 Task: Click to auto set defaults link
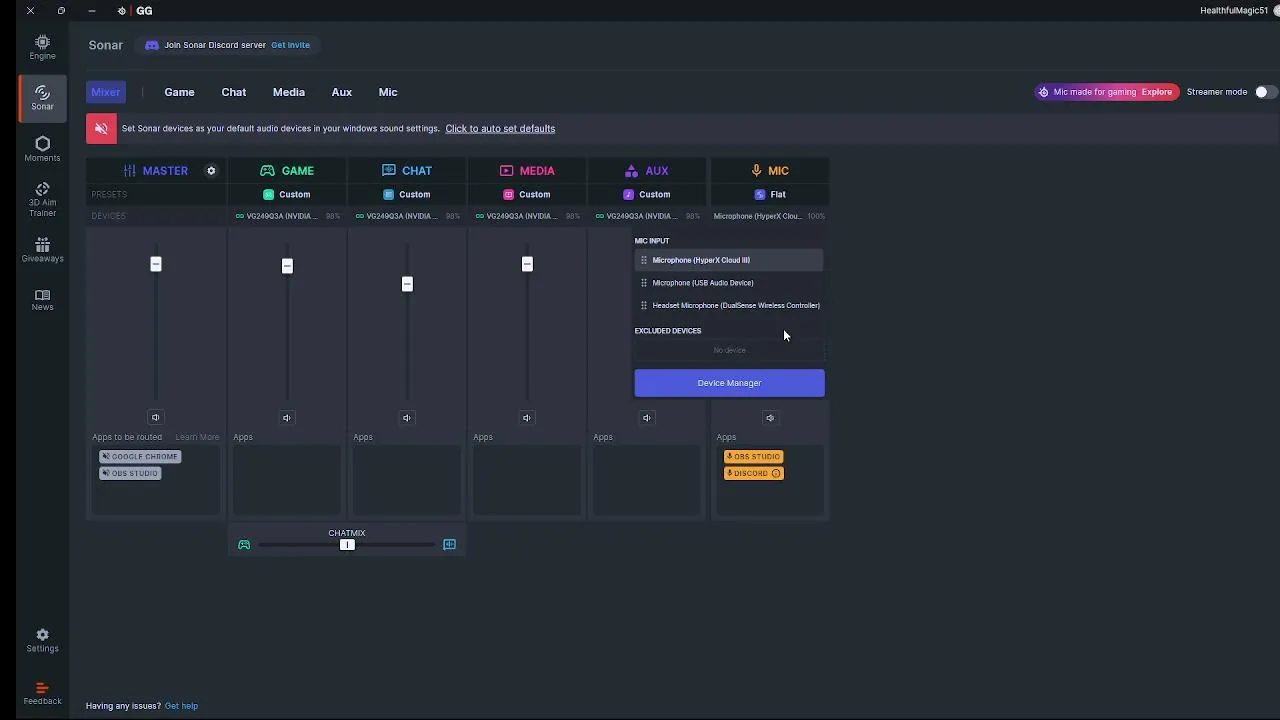[x=500, y=128]
